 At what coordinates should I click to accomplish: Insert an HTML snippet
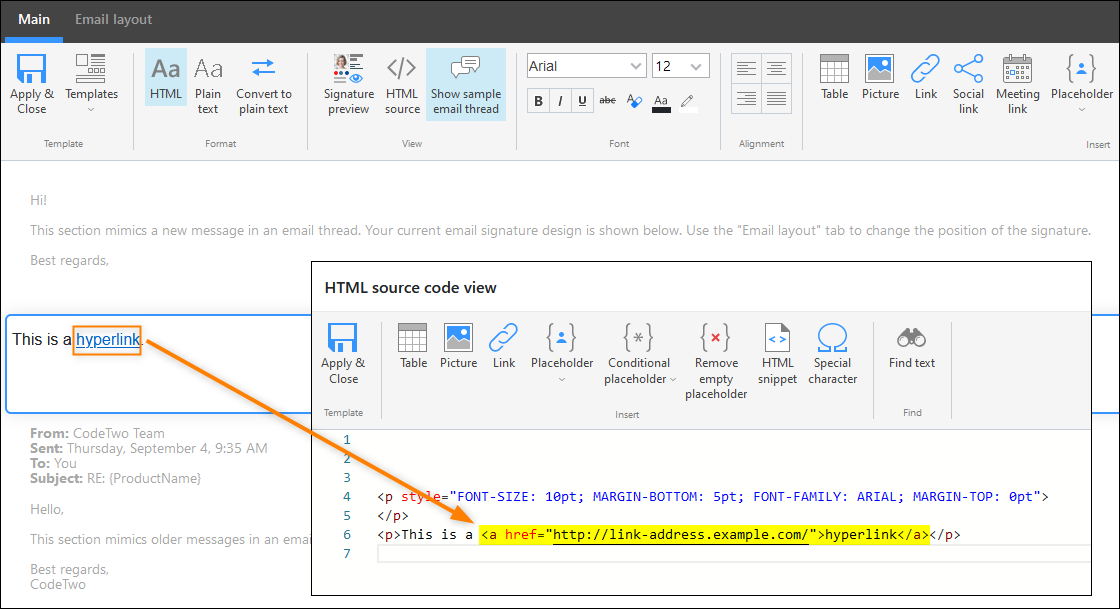click(x=777, y=353)
